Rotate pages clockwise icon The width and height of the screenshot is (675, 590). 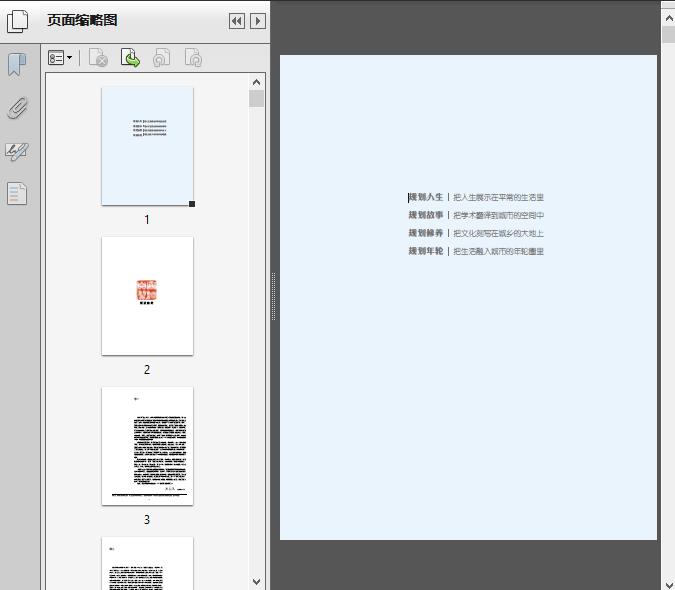click(193, 58)
